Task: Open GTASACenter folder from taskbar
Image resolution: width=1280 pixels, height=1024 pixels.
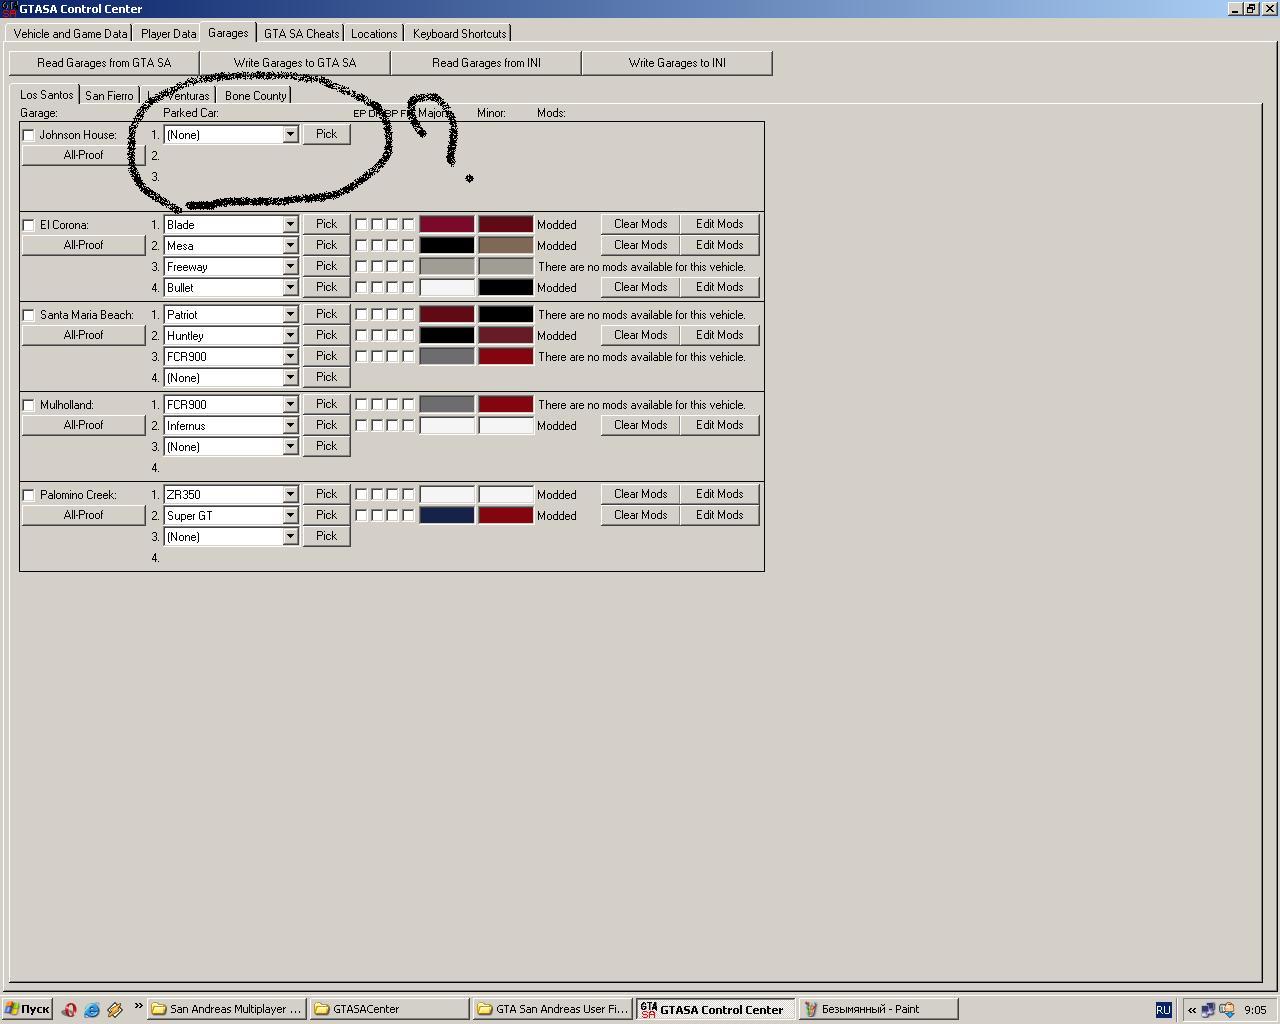Action: pyautogui.click(x=388, y=1009)
